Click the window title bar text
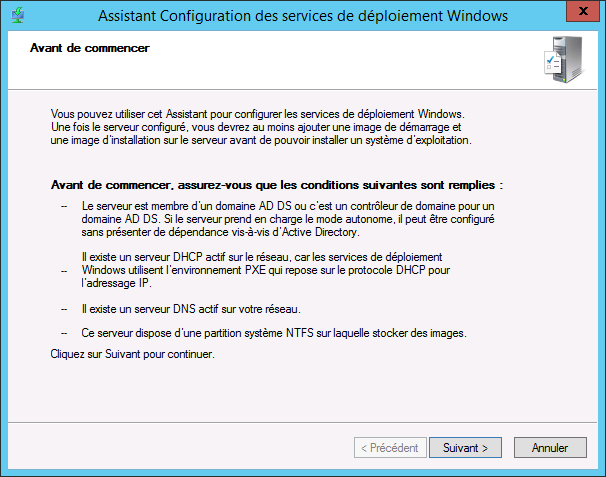This screenshot has height=477, width=606. click(x=302, y=16)
